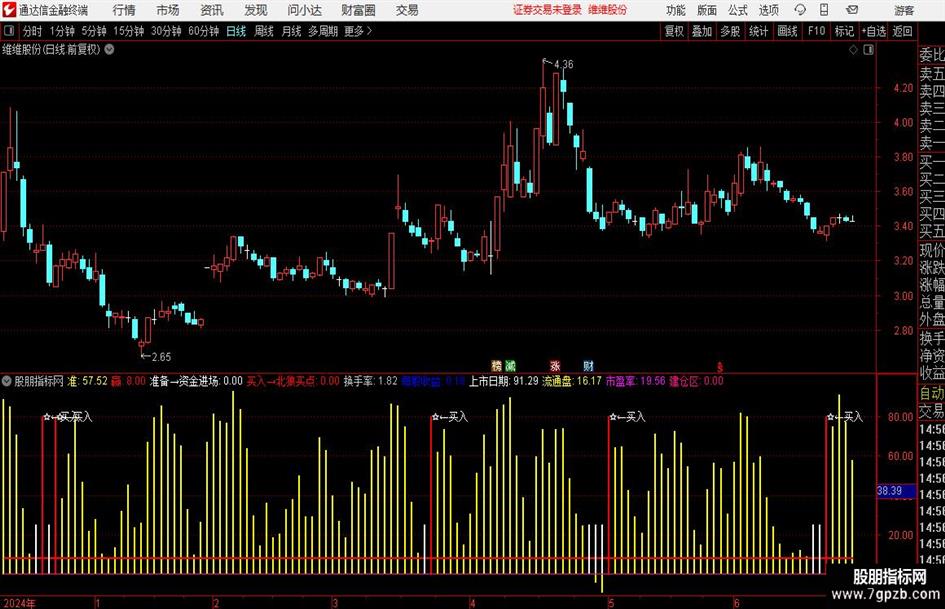Open the 版面 menu
The width and height of the screenshot is (945, 609).
(707, 10)
